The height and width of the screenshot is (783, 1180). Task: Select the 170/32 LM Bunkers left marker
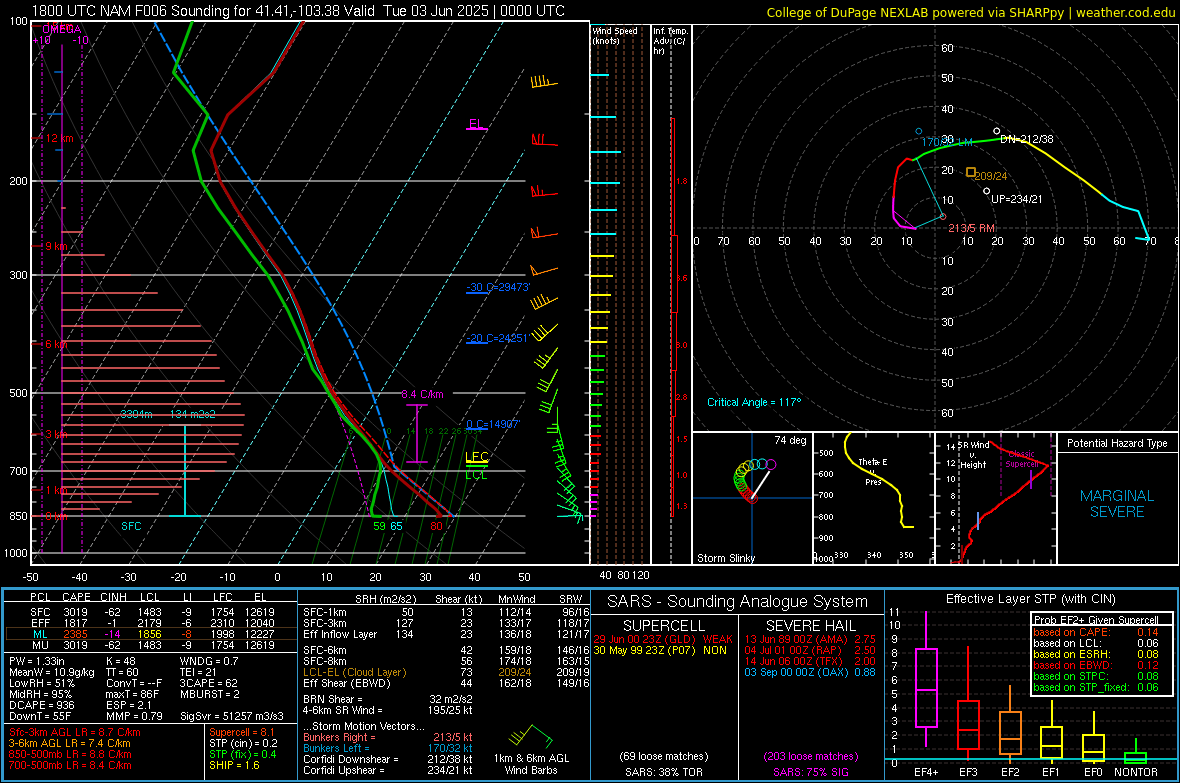[919, 132]
